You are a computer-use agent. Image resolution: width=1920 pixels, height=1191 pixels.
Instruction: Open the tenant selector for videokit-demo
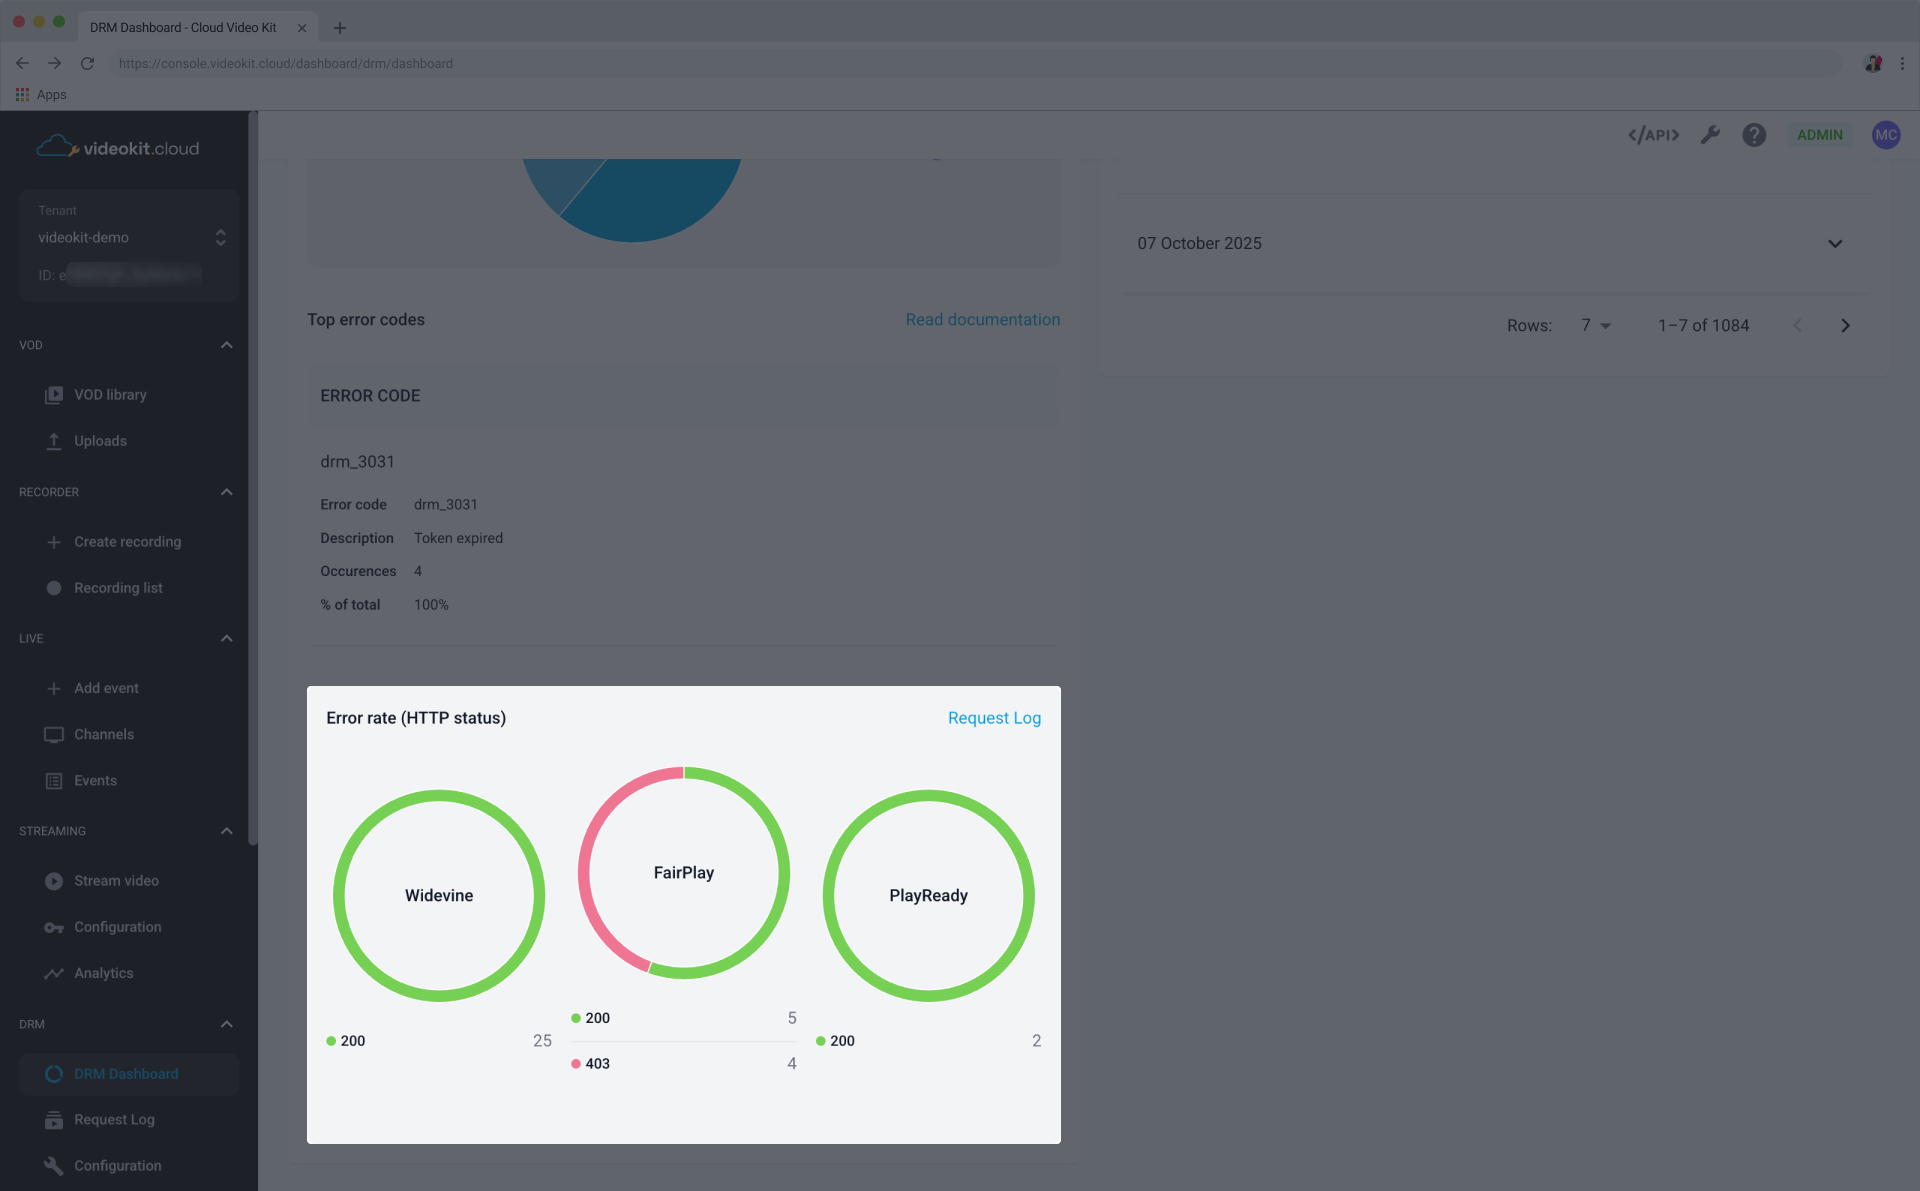220,237
